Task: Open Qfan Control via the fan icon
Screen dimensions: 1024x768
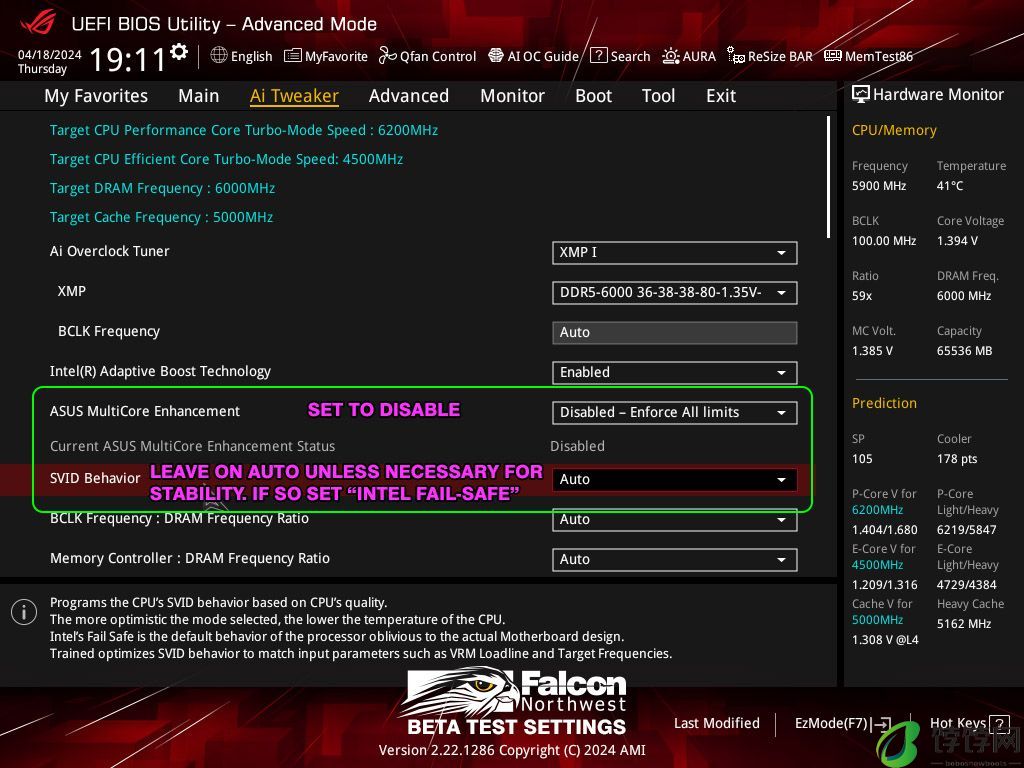Action: 387,56
